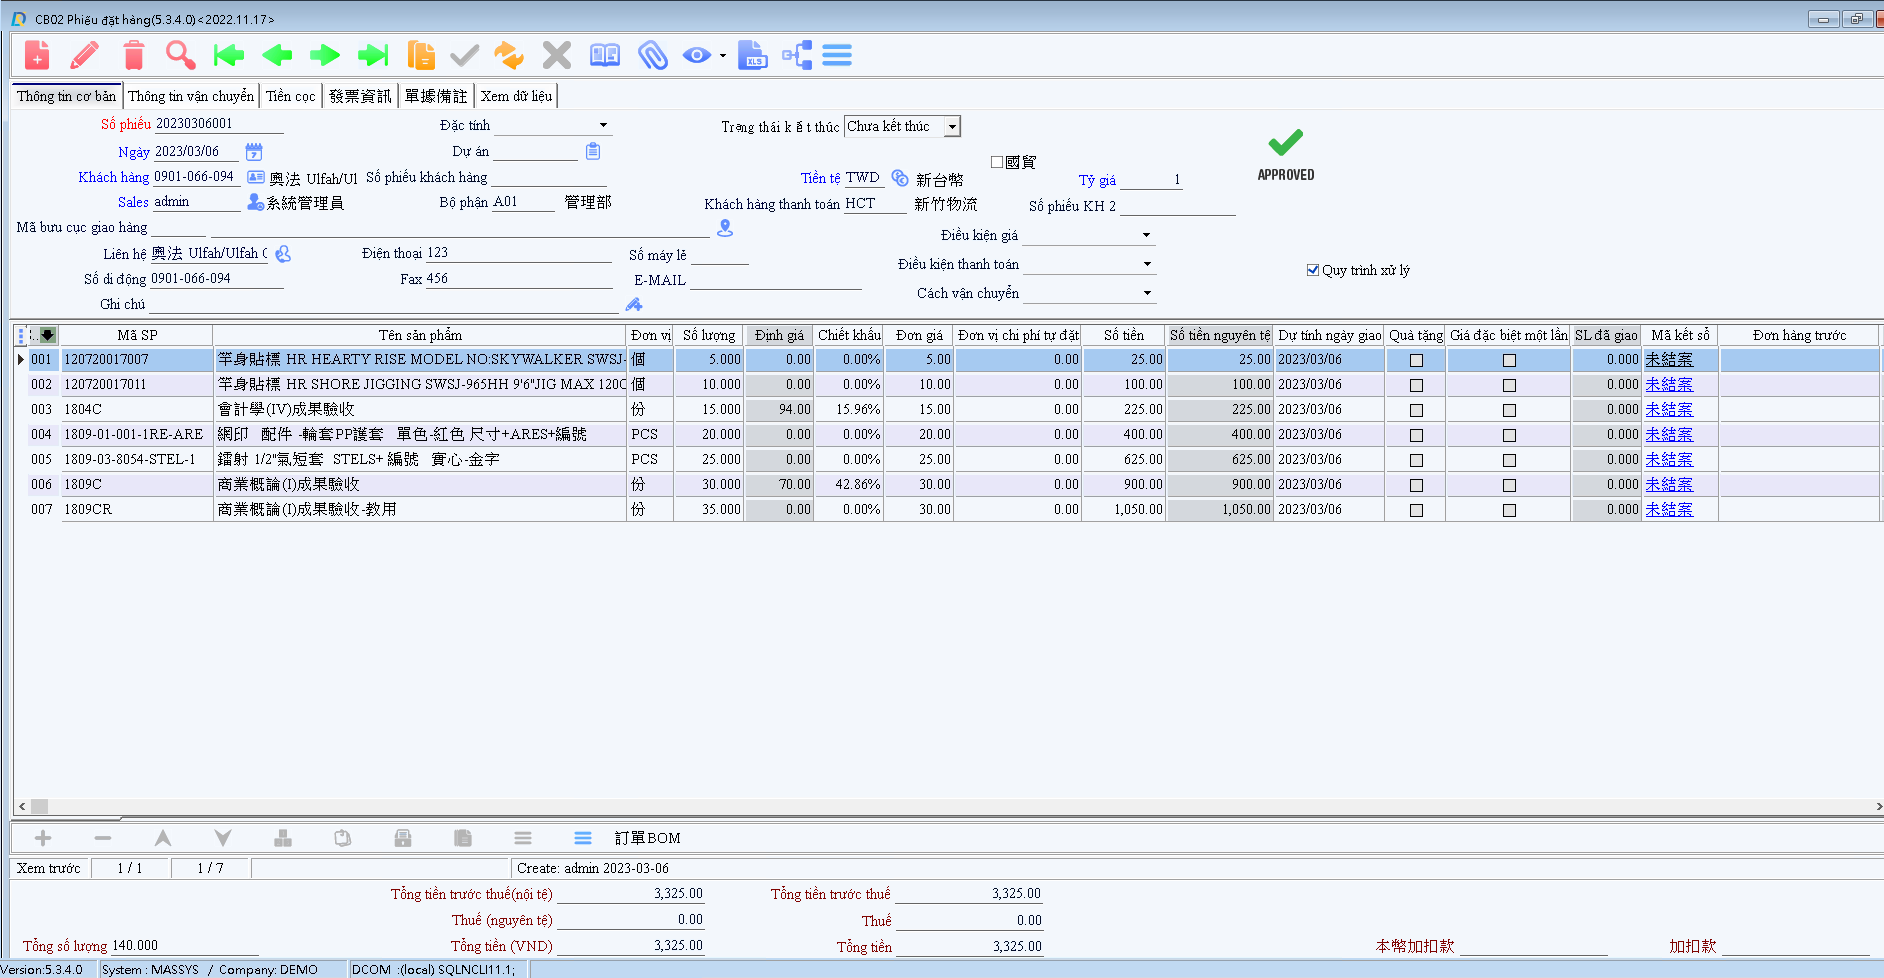Export to XLS file icon

point(753,55)
